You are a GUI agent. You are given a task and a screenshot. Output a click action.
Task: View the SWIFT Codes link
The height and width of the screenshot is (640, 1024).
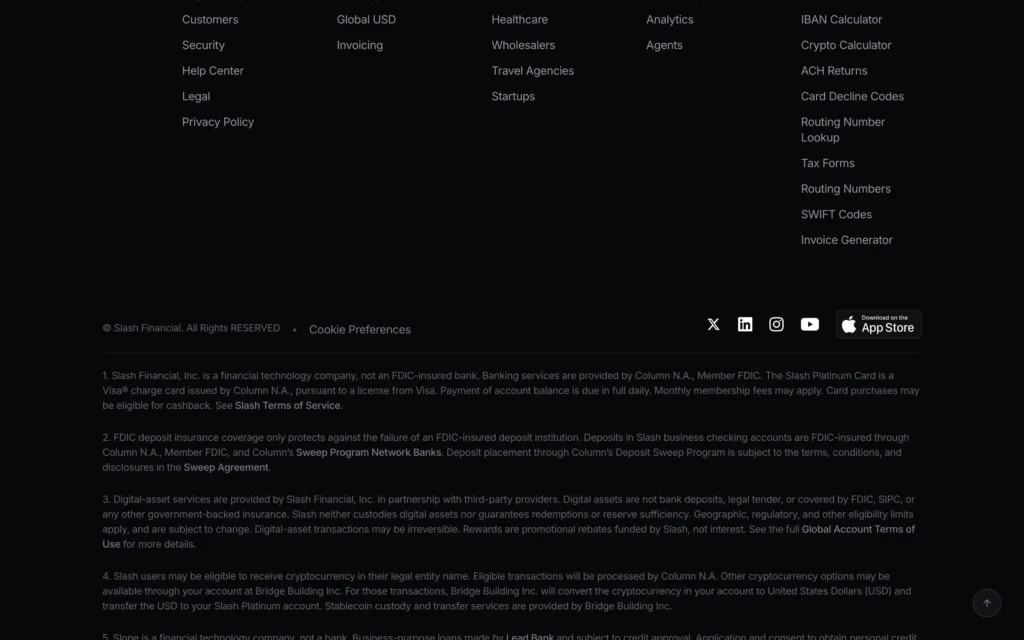click(x=837, y=214)
